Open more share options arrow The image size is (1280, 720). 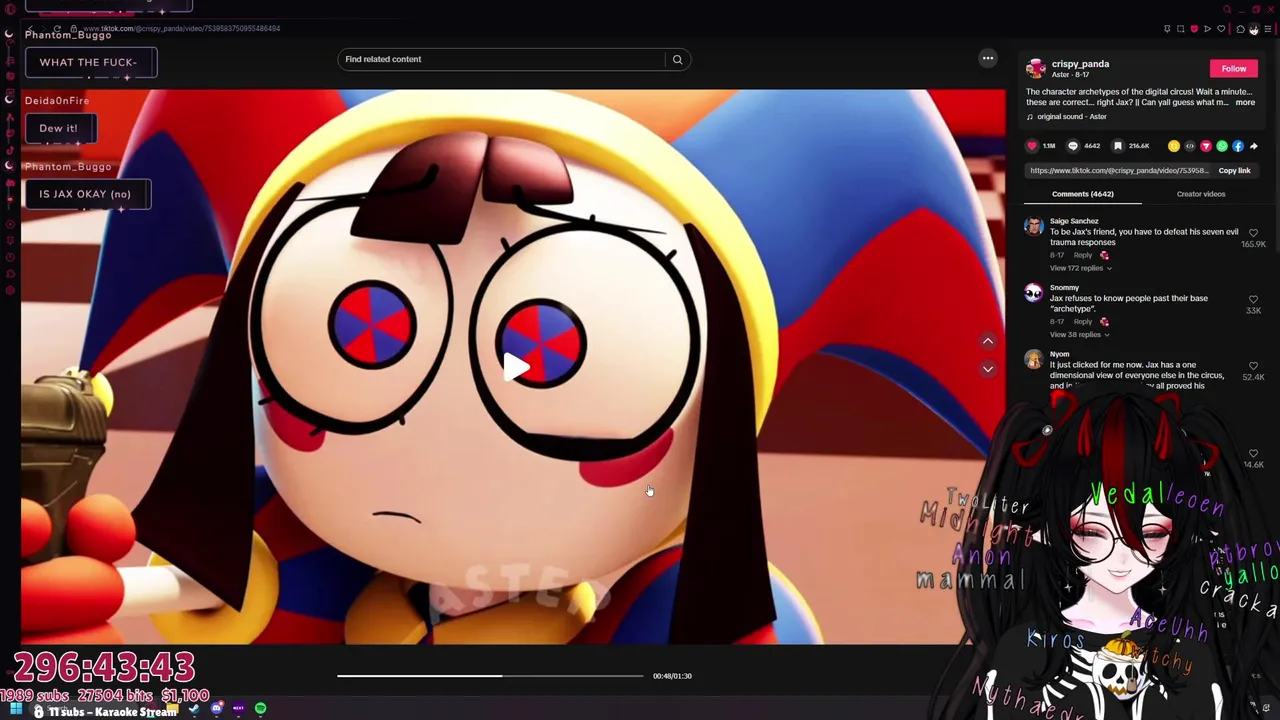click(1254, 146)
